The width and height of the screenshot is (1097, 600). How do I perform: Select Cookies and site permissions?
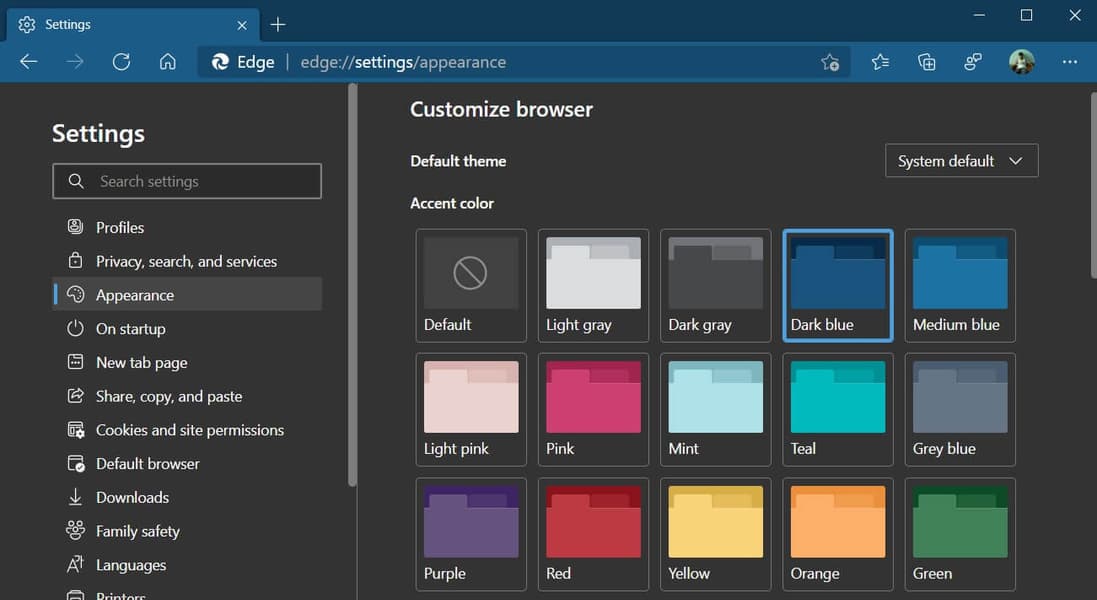click(189, 430)
